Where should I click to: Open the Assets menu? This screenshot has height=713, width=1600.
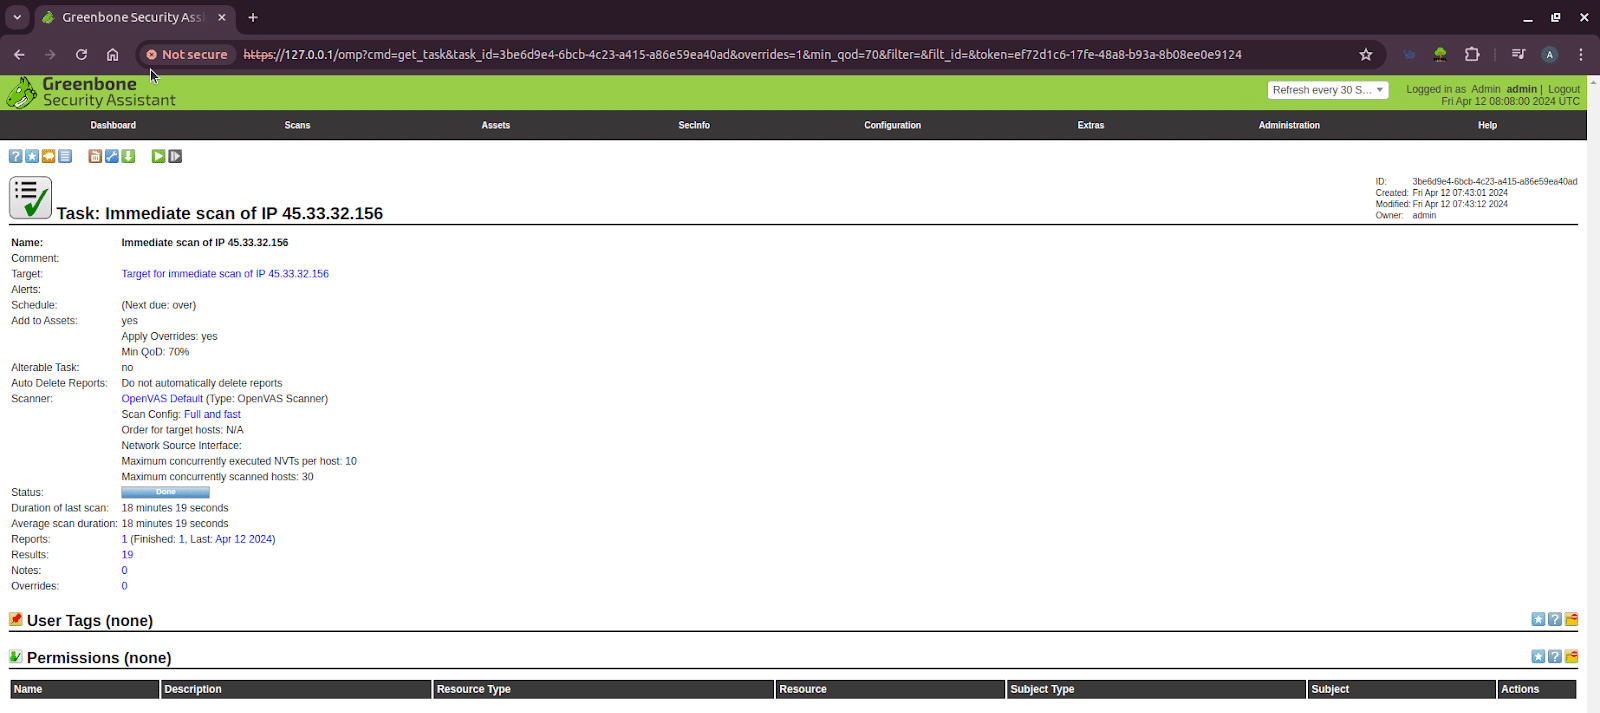tap(496, 125)
